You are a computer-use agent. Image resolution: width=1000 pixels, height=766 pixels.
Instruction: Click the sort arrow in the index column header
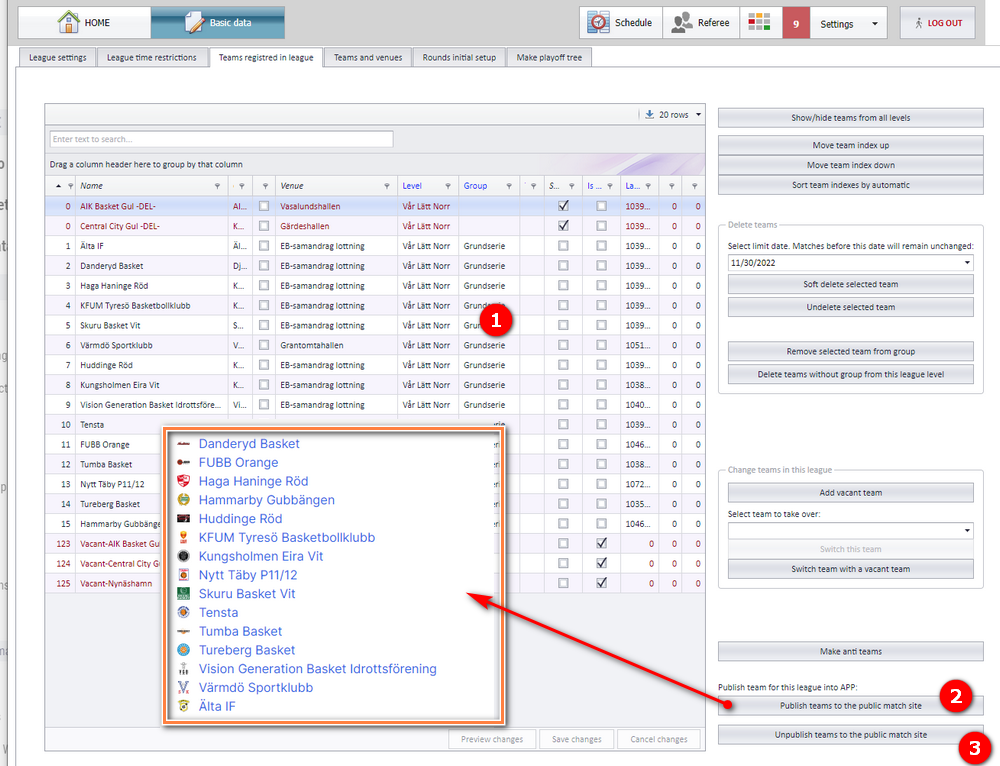click(x=59, y=186)
